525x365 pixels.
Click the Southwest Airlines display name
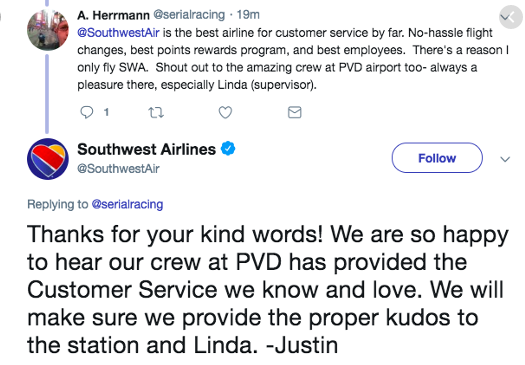(146, 149)
